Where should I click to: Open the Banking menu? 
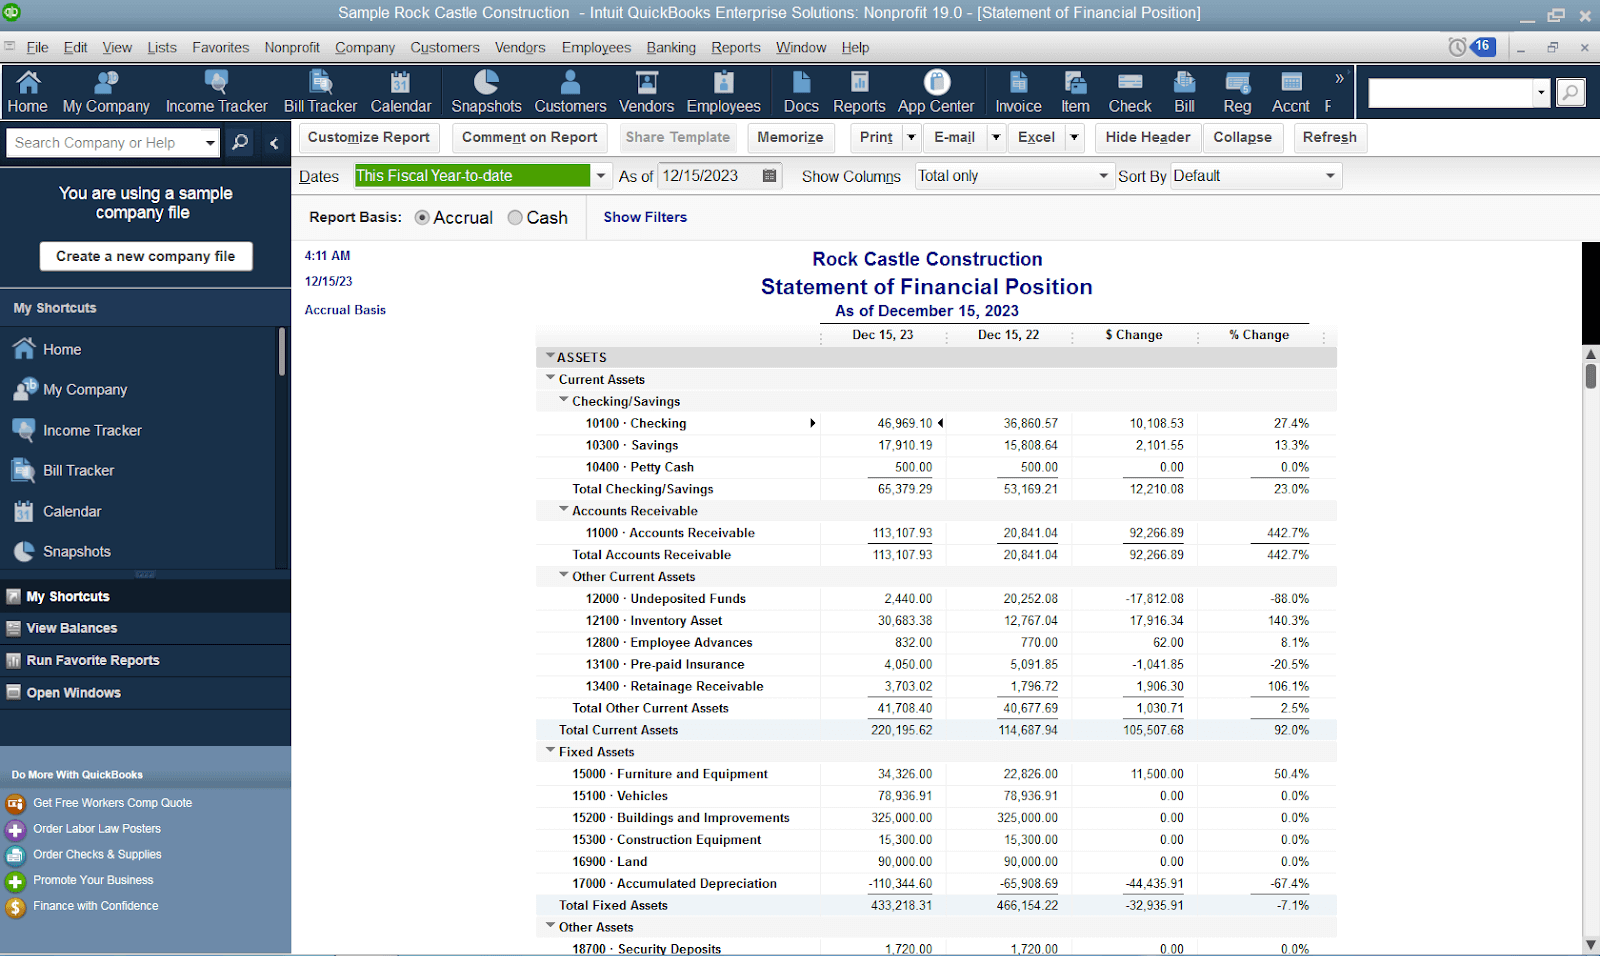click(671, 47)
